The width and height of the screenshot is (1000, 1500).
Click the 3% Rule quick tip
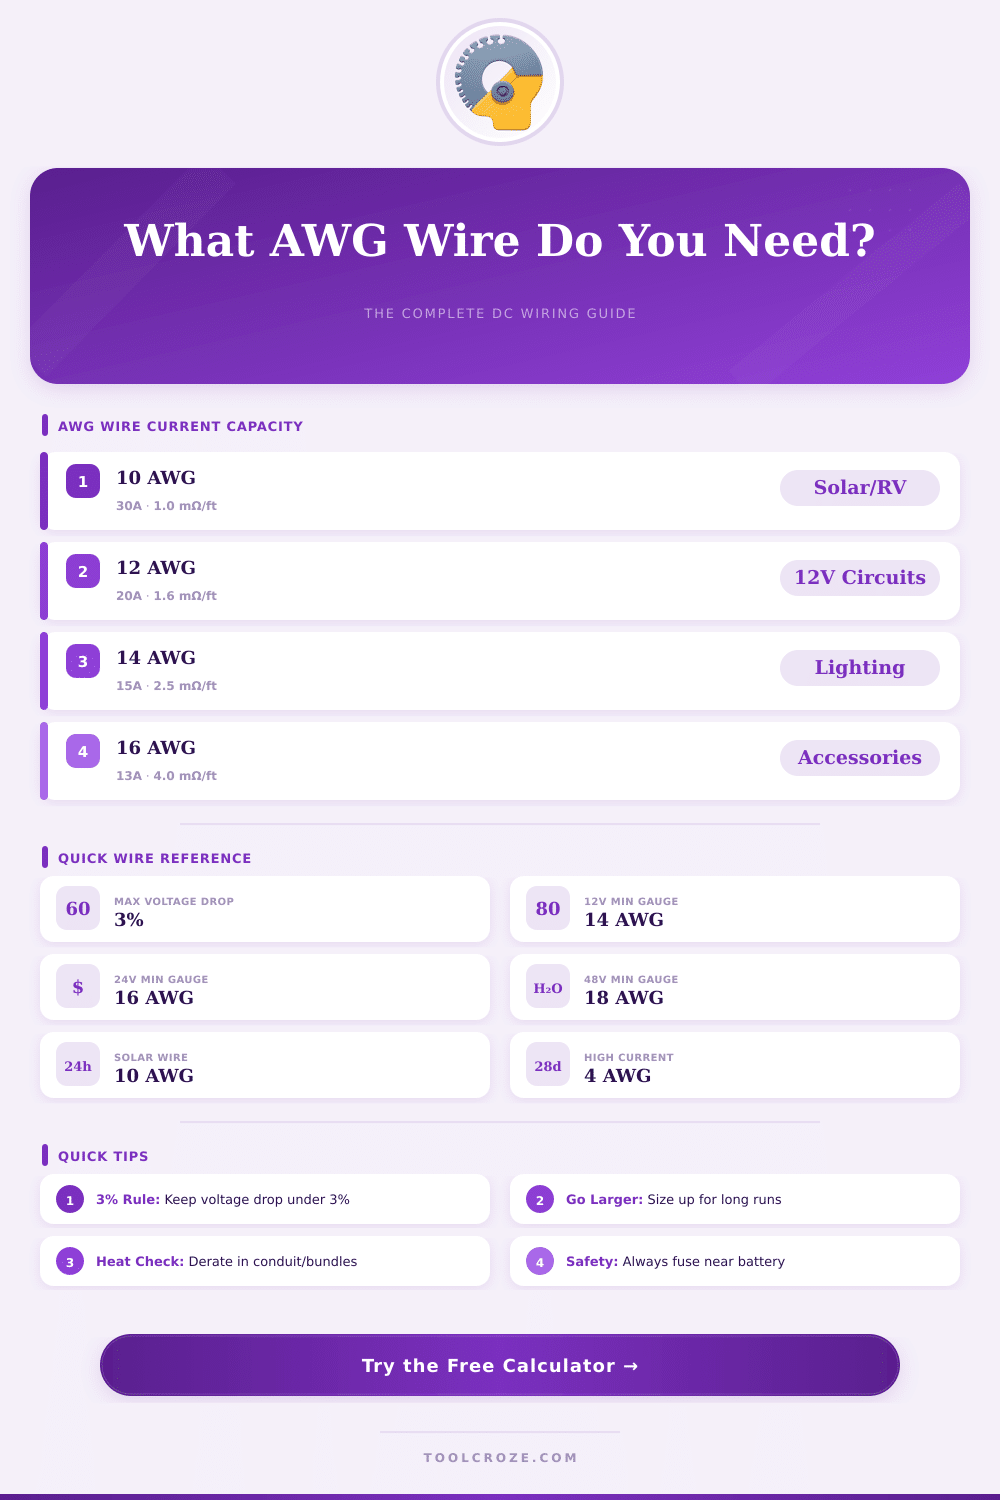[265, 1199]
